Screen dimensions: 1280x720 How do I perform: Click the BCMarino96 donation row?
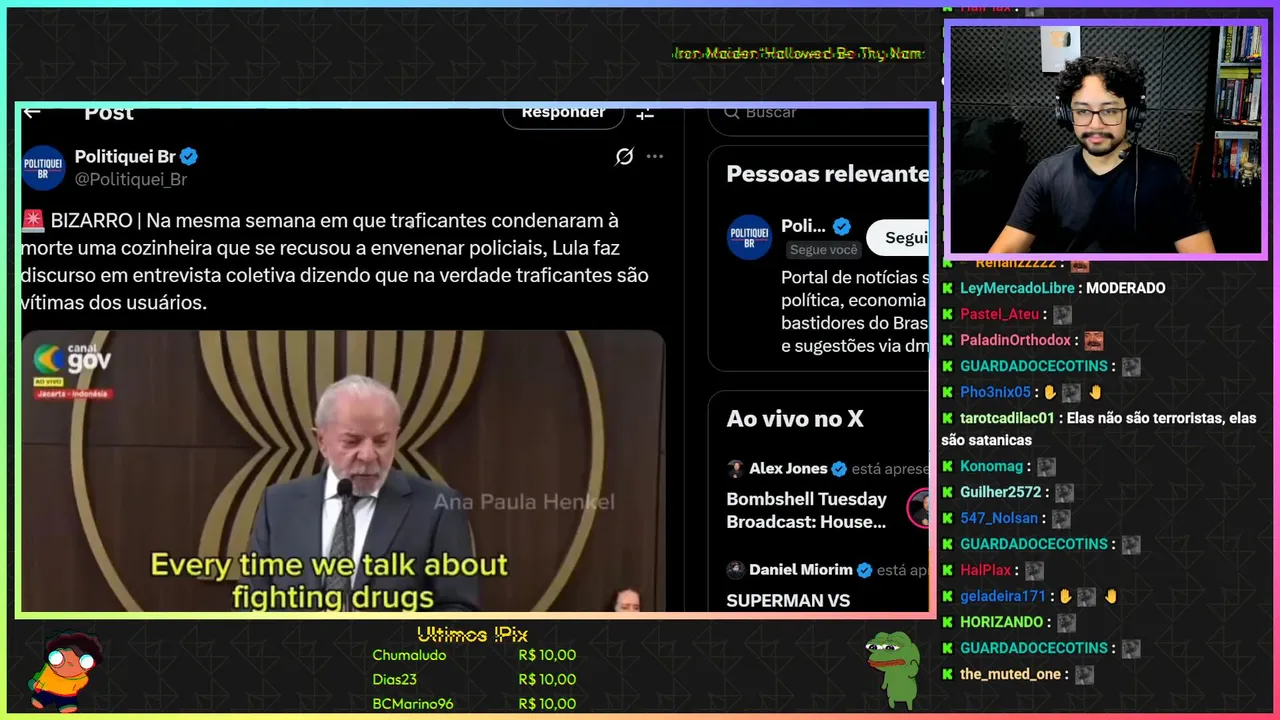point(474,704)
